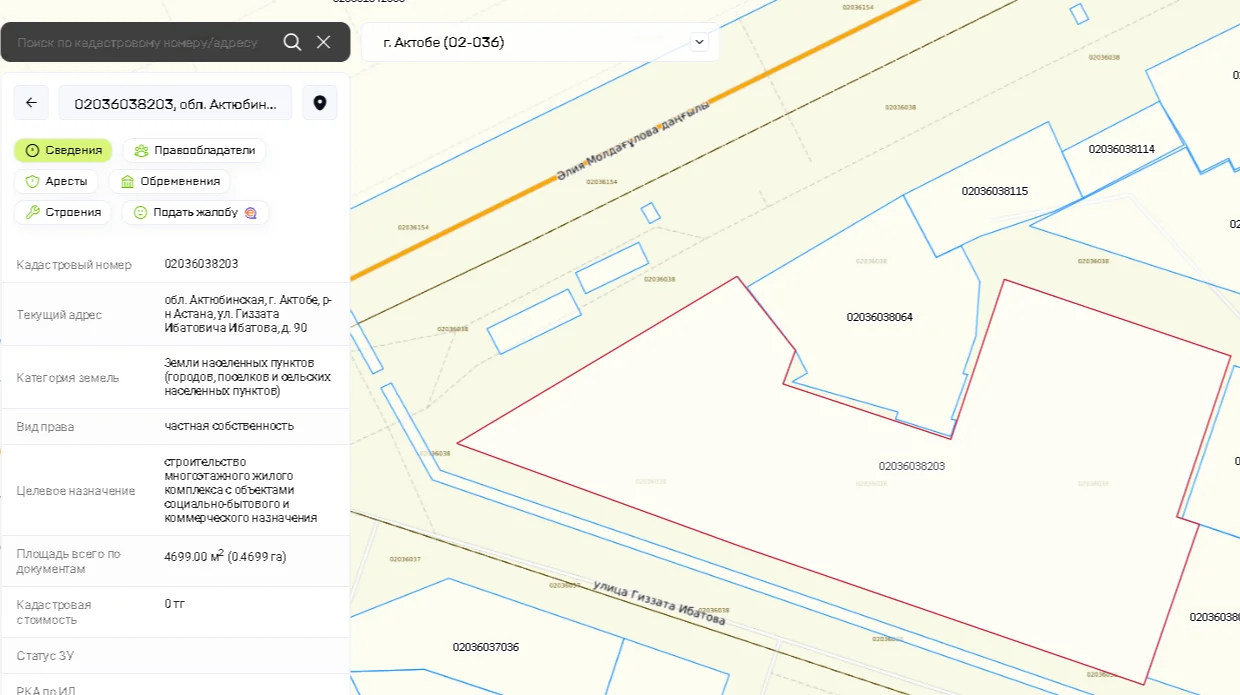Image resolution: width=1240 pixels, height=695 pixels.
Task: Select parcel 02036038115 on the map
Action: point(994,191)
